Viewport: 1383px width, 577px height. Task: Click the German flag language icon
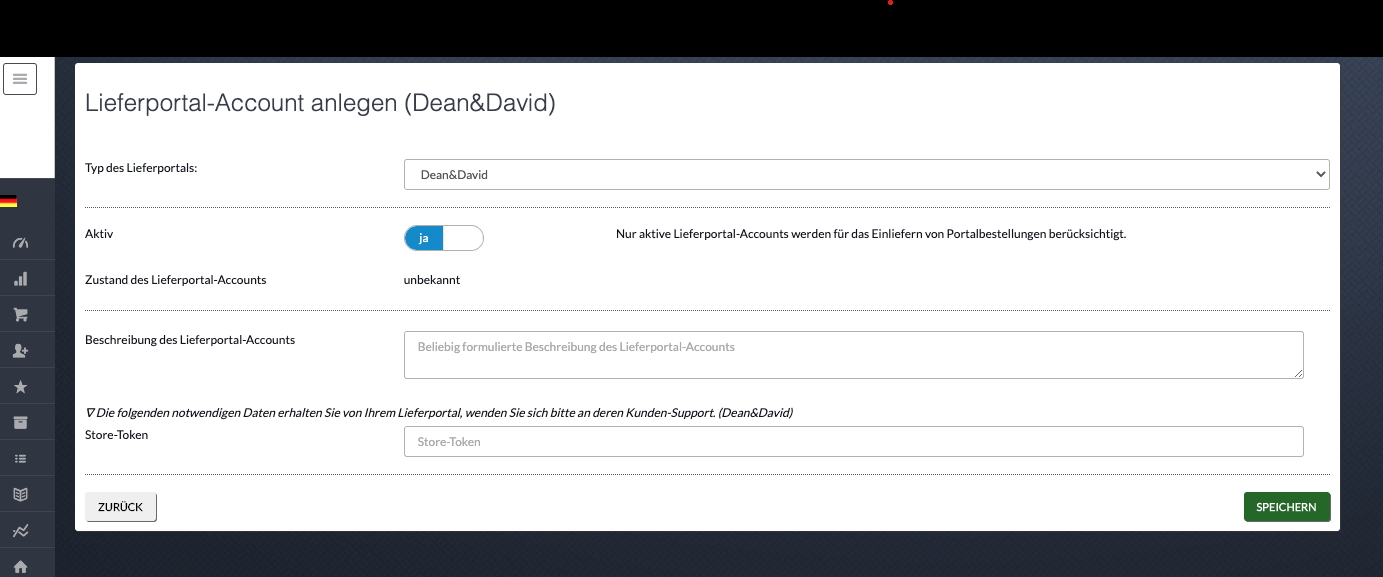click(x=8, y=202)
